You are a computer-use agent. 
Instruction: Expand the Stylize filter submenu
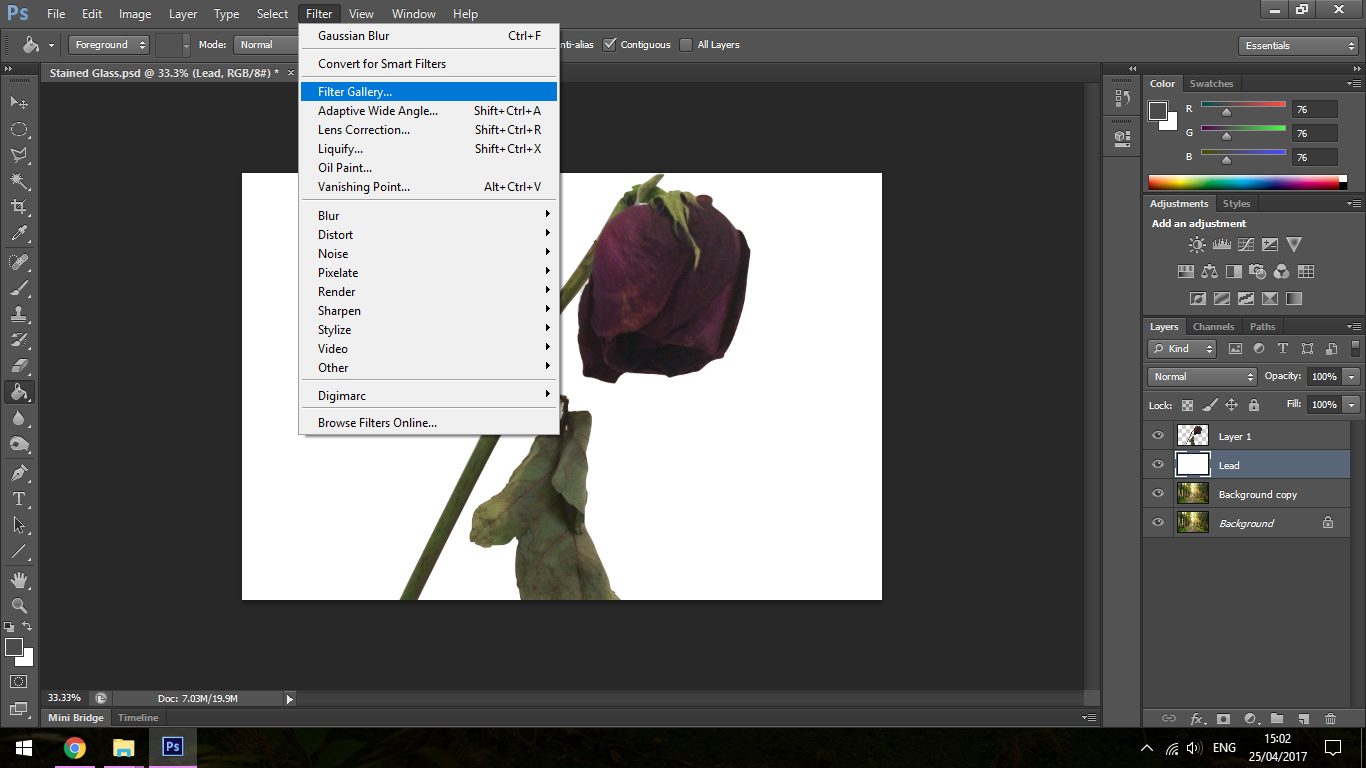(429, 330)
